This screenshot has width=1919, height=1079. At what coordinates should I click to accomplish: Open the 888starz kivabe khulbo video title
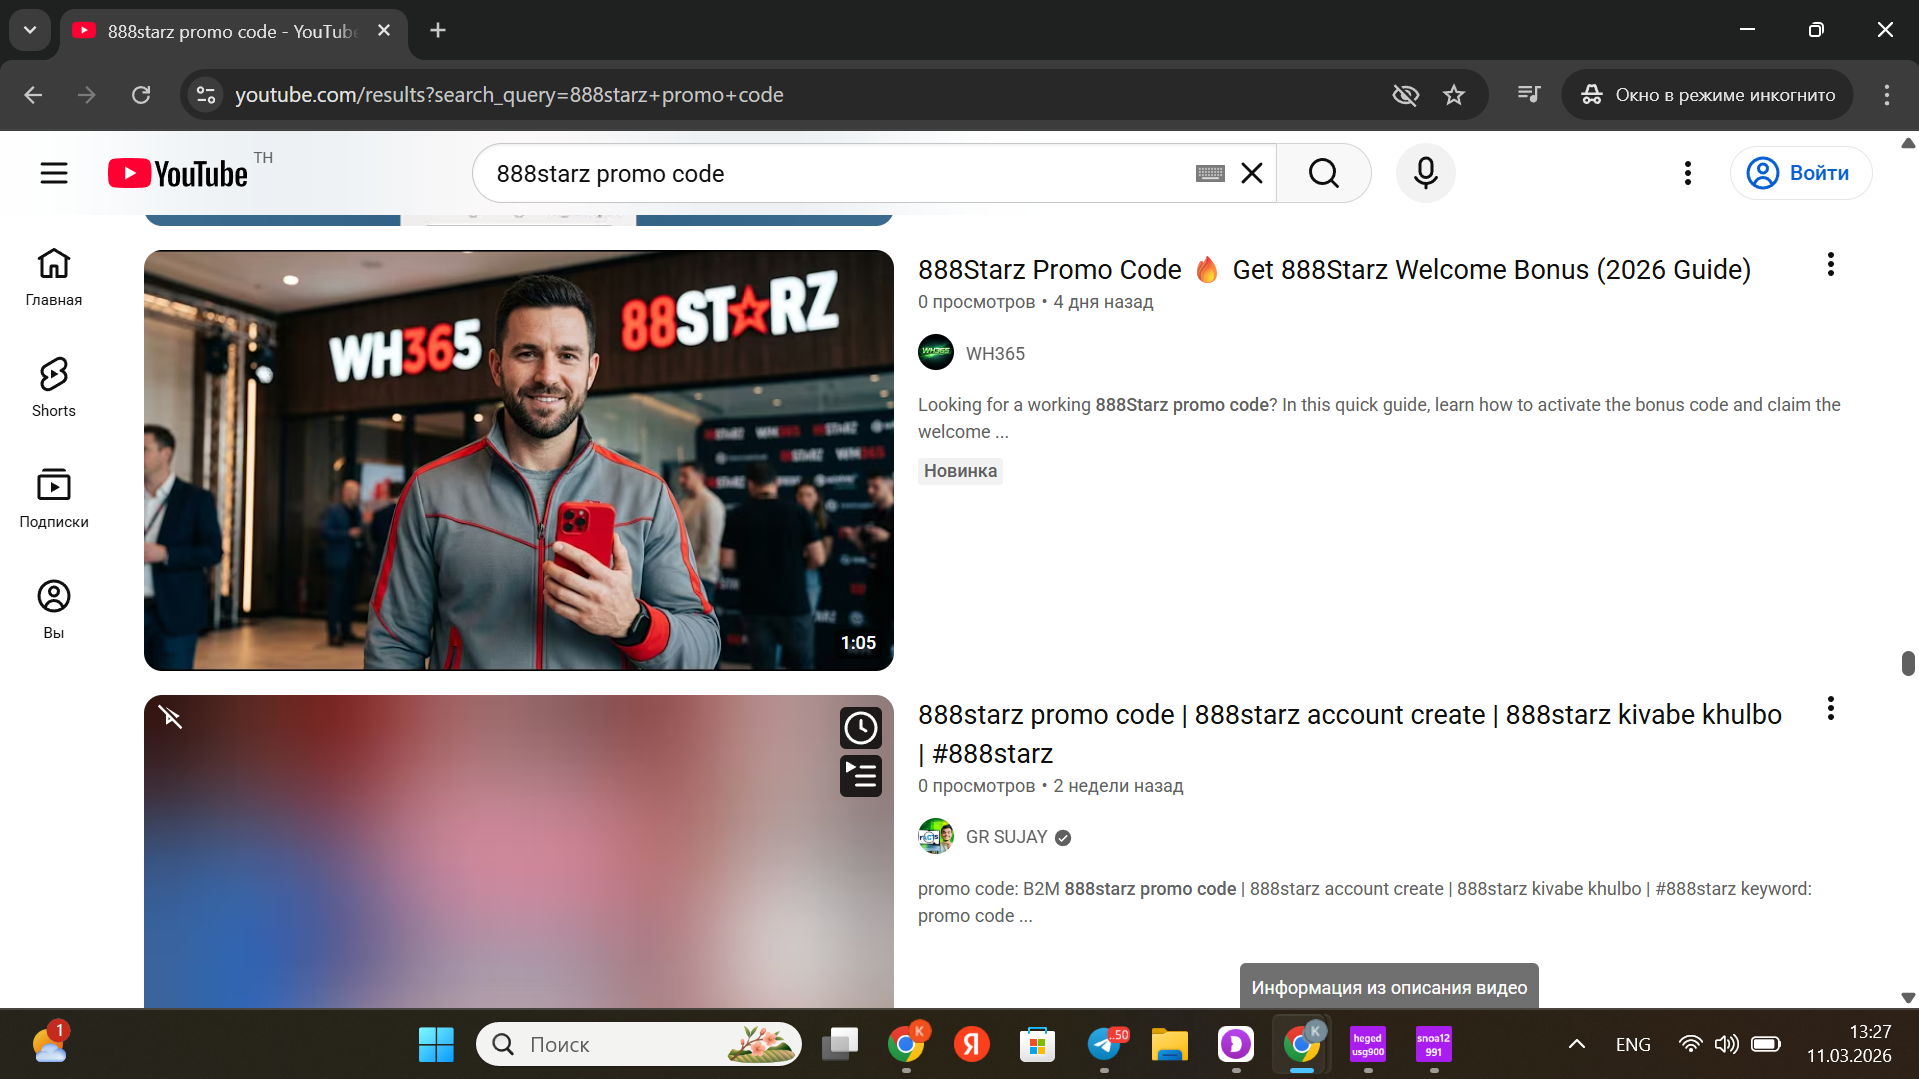pyautogui.click(x=1350, y=733)
